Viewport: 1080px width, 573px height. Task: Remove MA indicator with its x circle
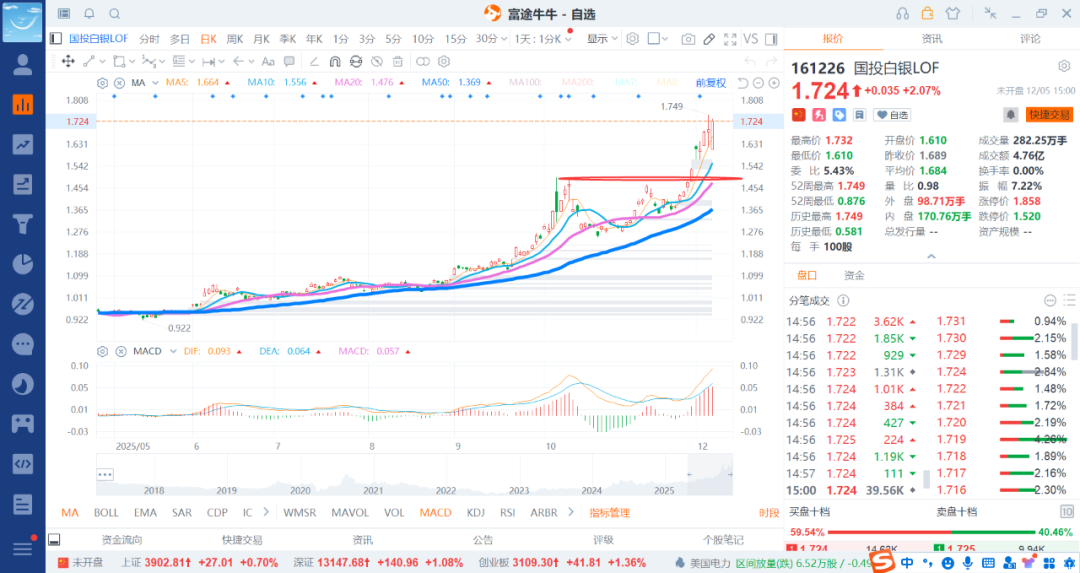(x=119, y=83)
